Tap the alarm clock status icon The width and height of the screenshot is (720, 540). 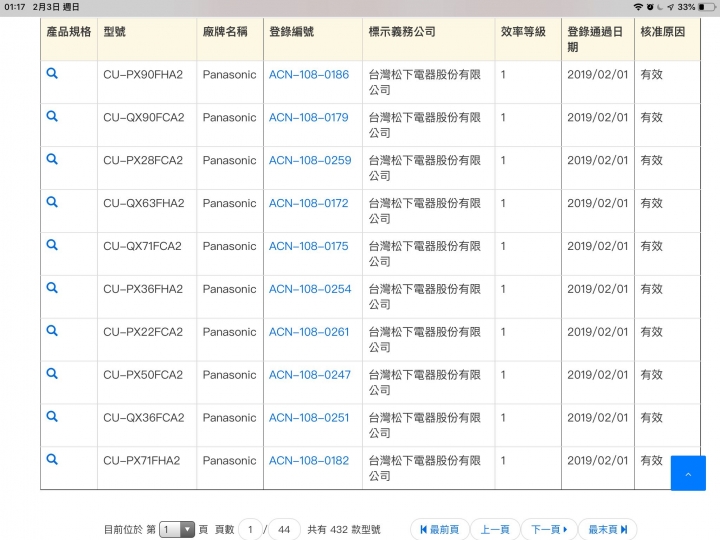pyautogui.click(x=650, y=7)
